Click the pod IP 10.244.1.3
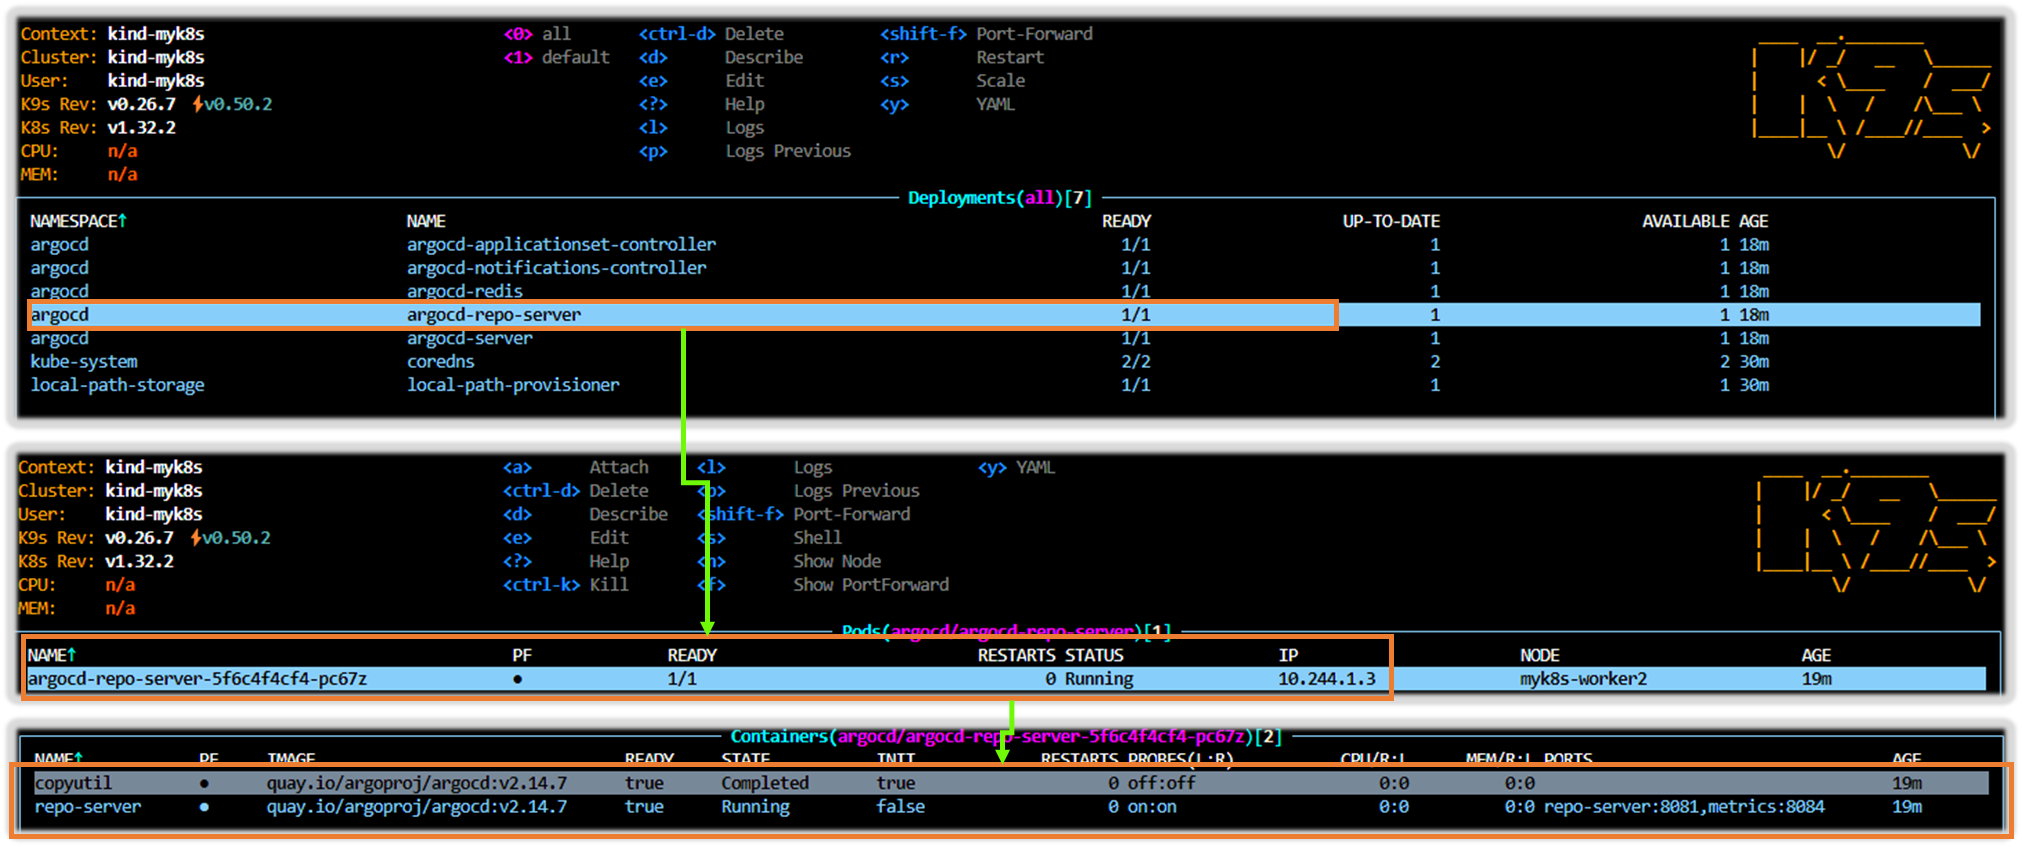This screenshot has height=847, width=2022. click(x=1326, y=679)
